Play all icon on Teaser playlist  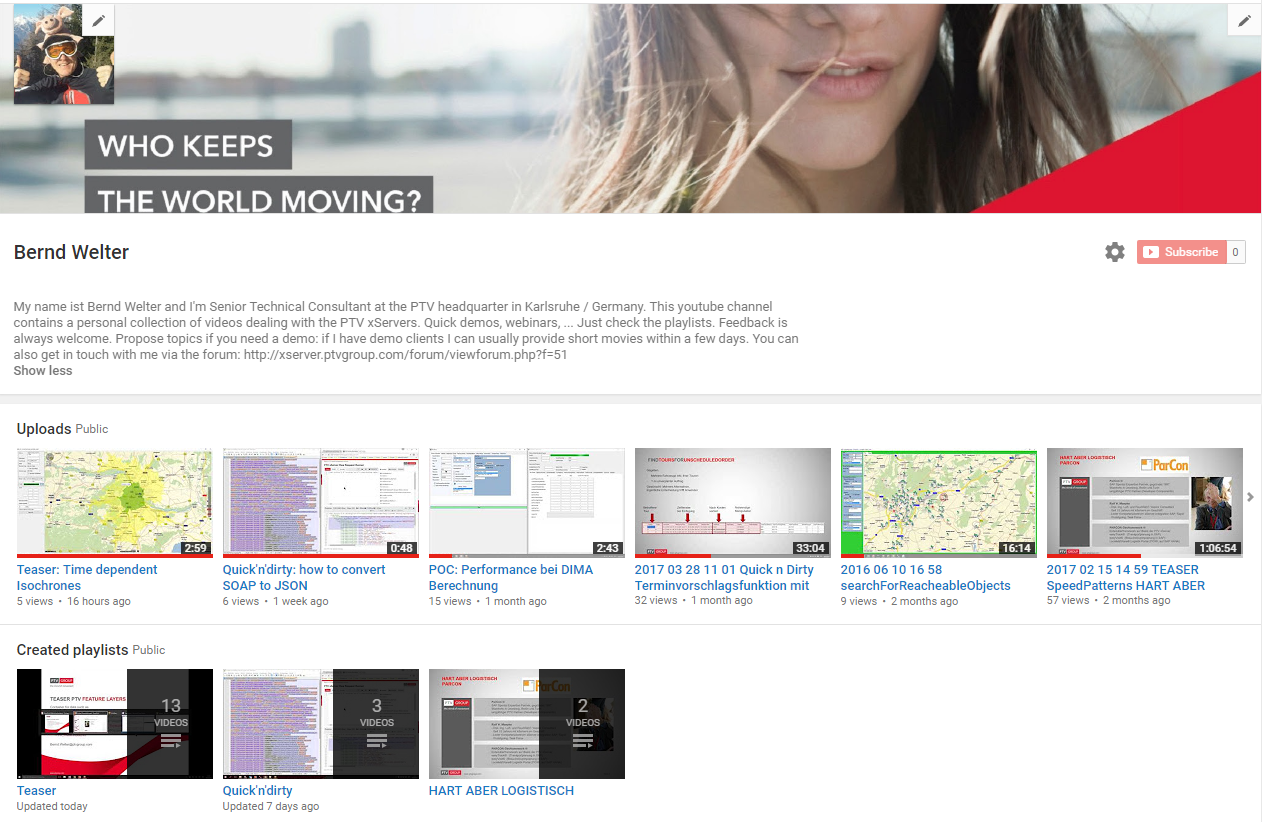[x=171, y=741]
